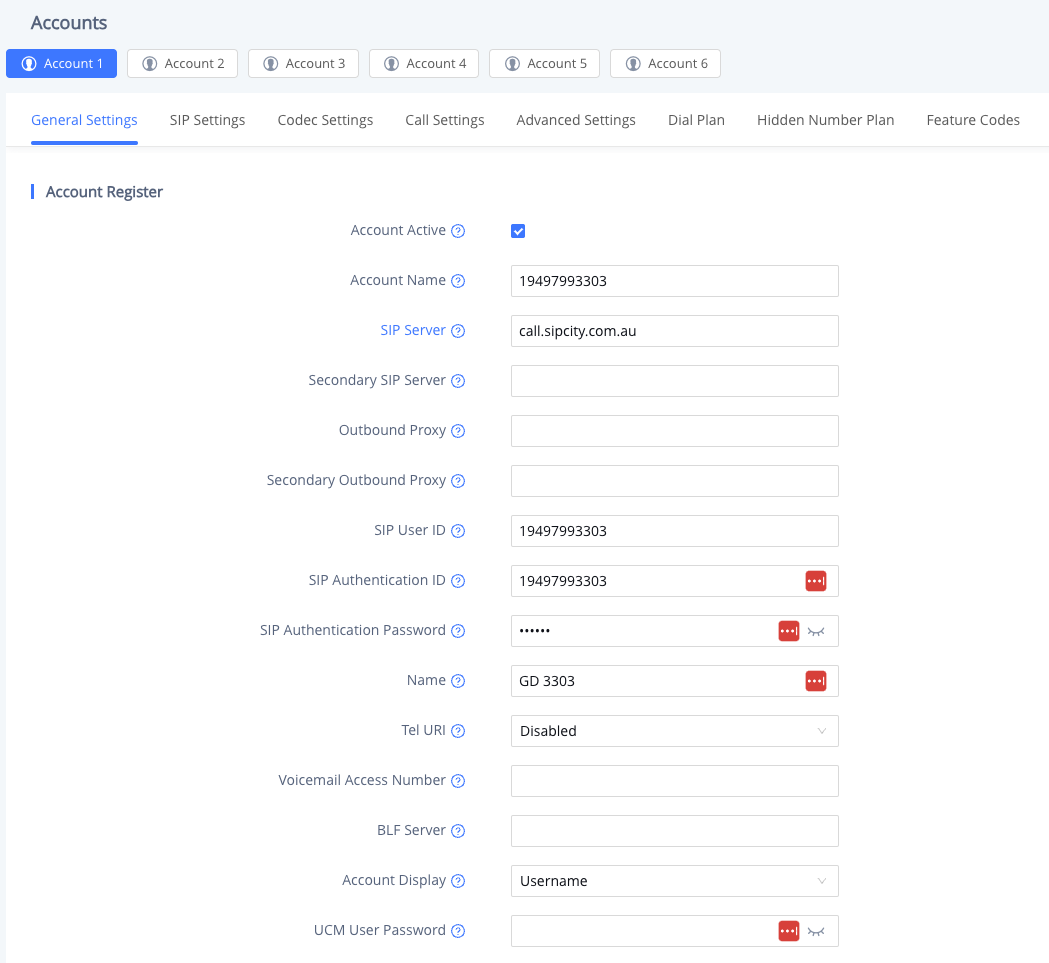The image size is (1049, 963).
Task: Focus the Voicemail Access Number field
Action: pyautogui.click(x=674, y=781)
